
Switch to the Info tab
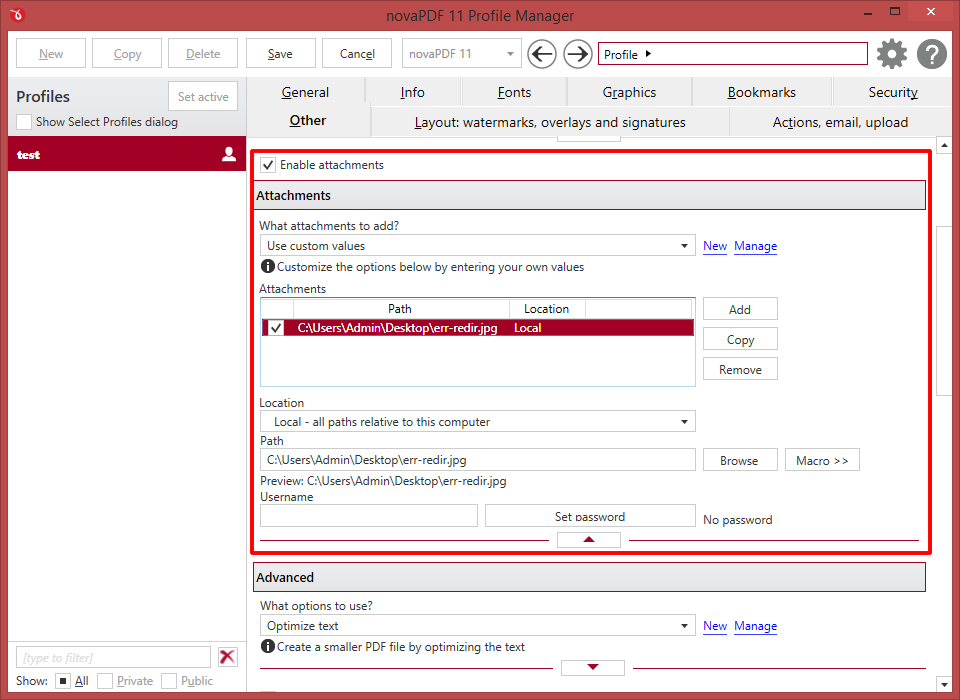(x=413, y=92)
